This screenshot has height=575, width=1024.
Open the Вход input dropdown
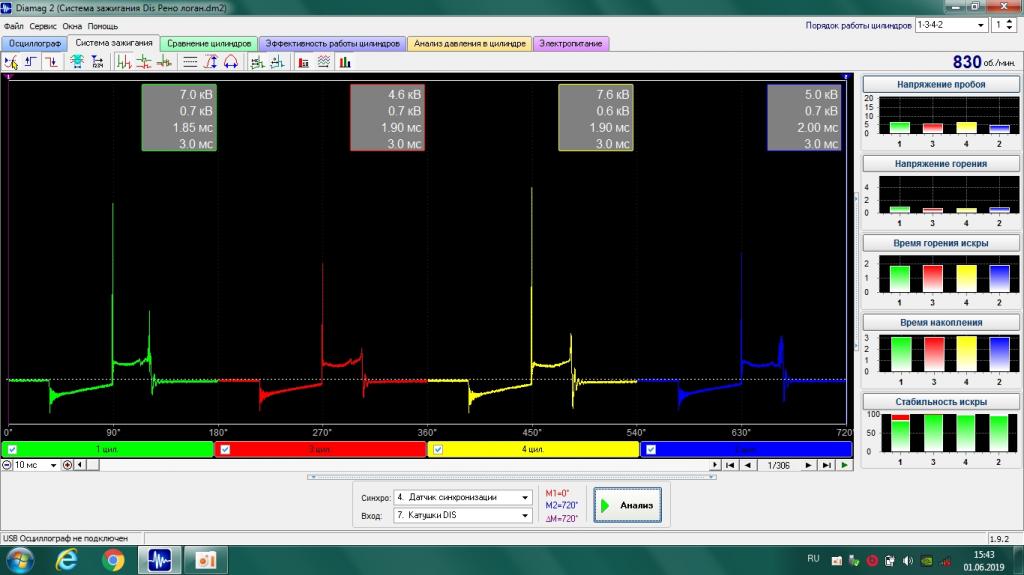click(524, 516)
